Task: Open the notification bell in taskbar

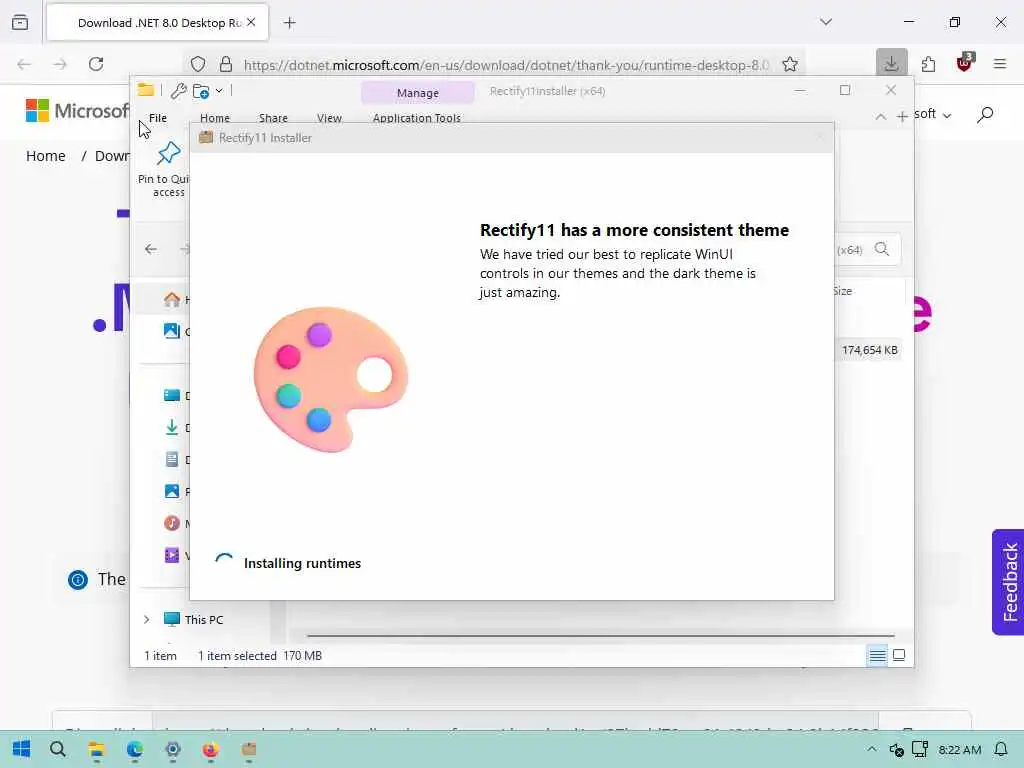Action: [x=1000, y=749]
